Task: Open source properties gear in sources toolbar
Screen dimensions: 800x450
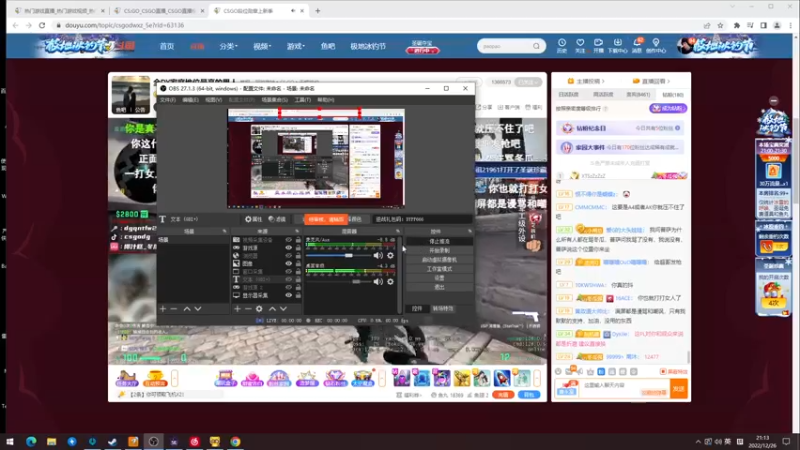Action: [x=259, y=309]
